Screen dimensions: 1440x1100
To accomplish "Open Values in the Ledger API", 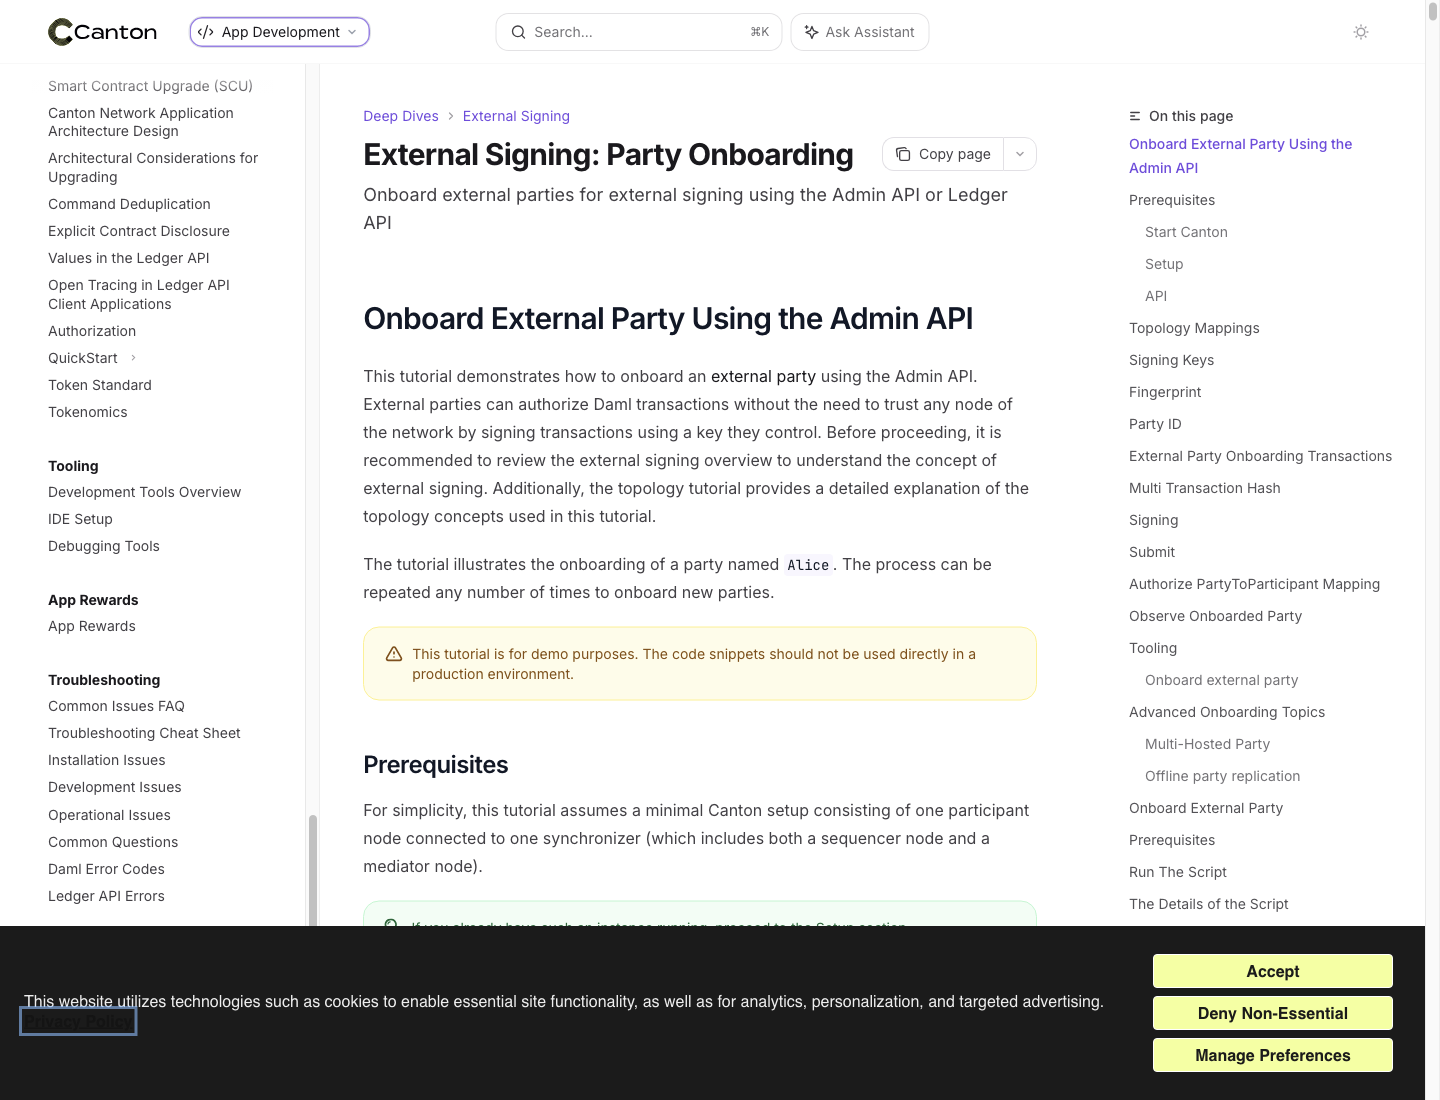I will pyautogui.click(x=129, y=258).
